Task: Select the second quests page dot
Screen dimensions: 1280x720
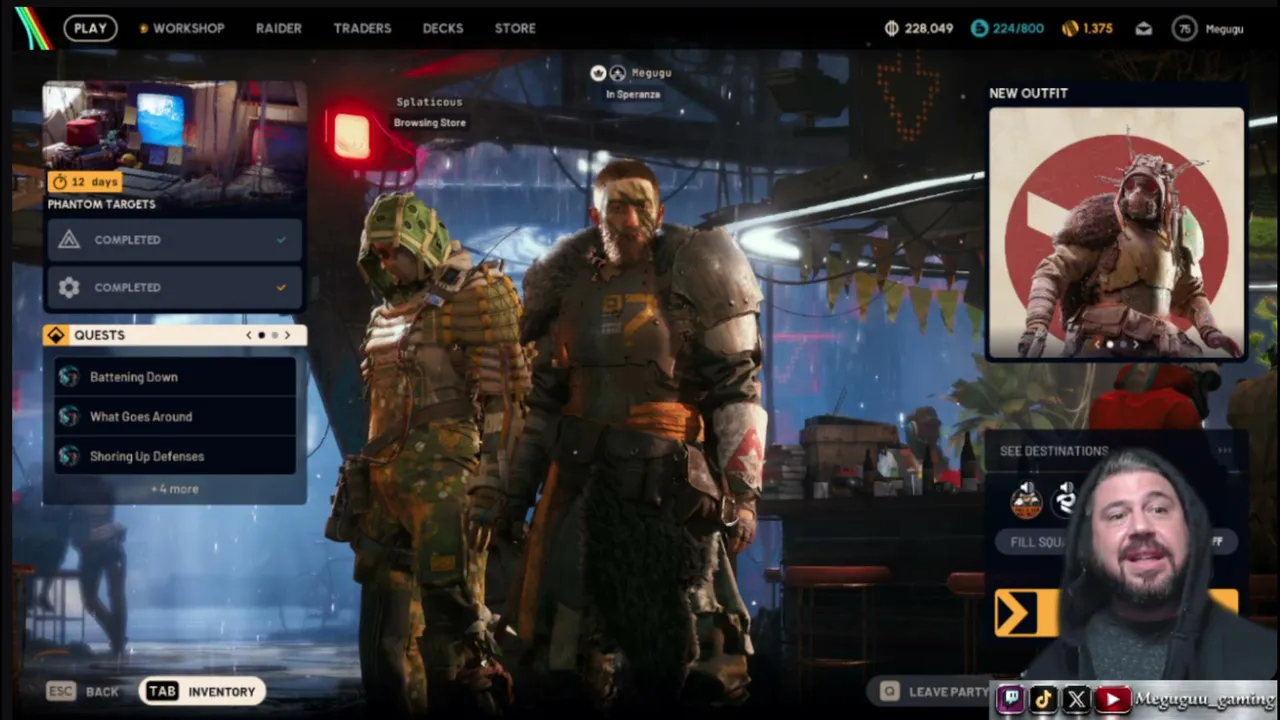Action: [275, 335]
